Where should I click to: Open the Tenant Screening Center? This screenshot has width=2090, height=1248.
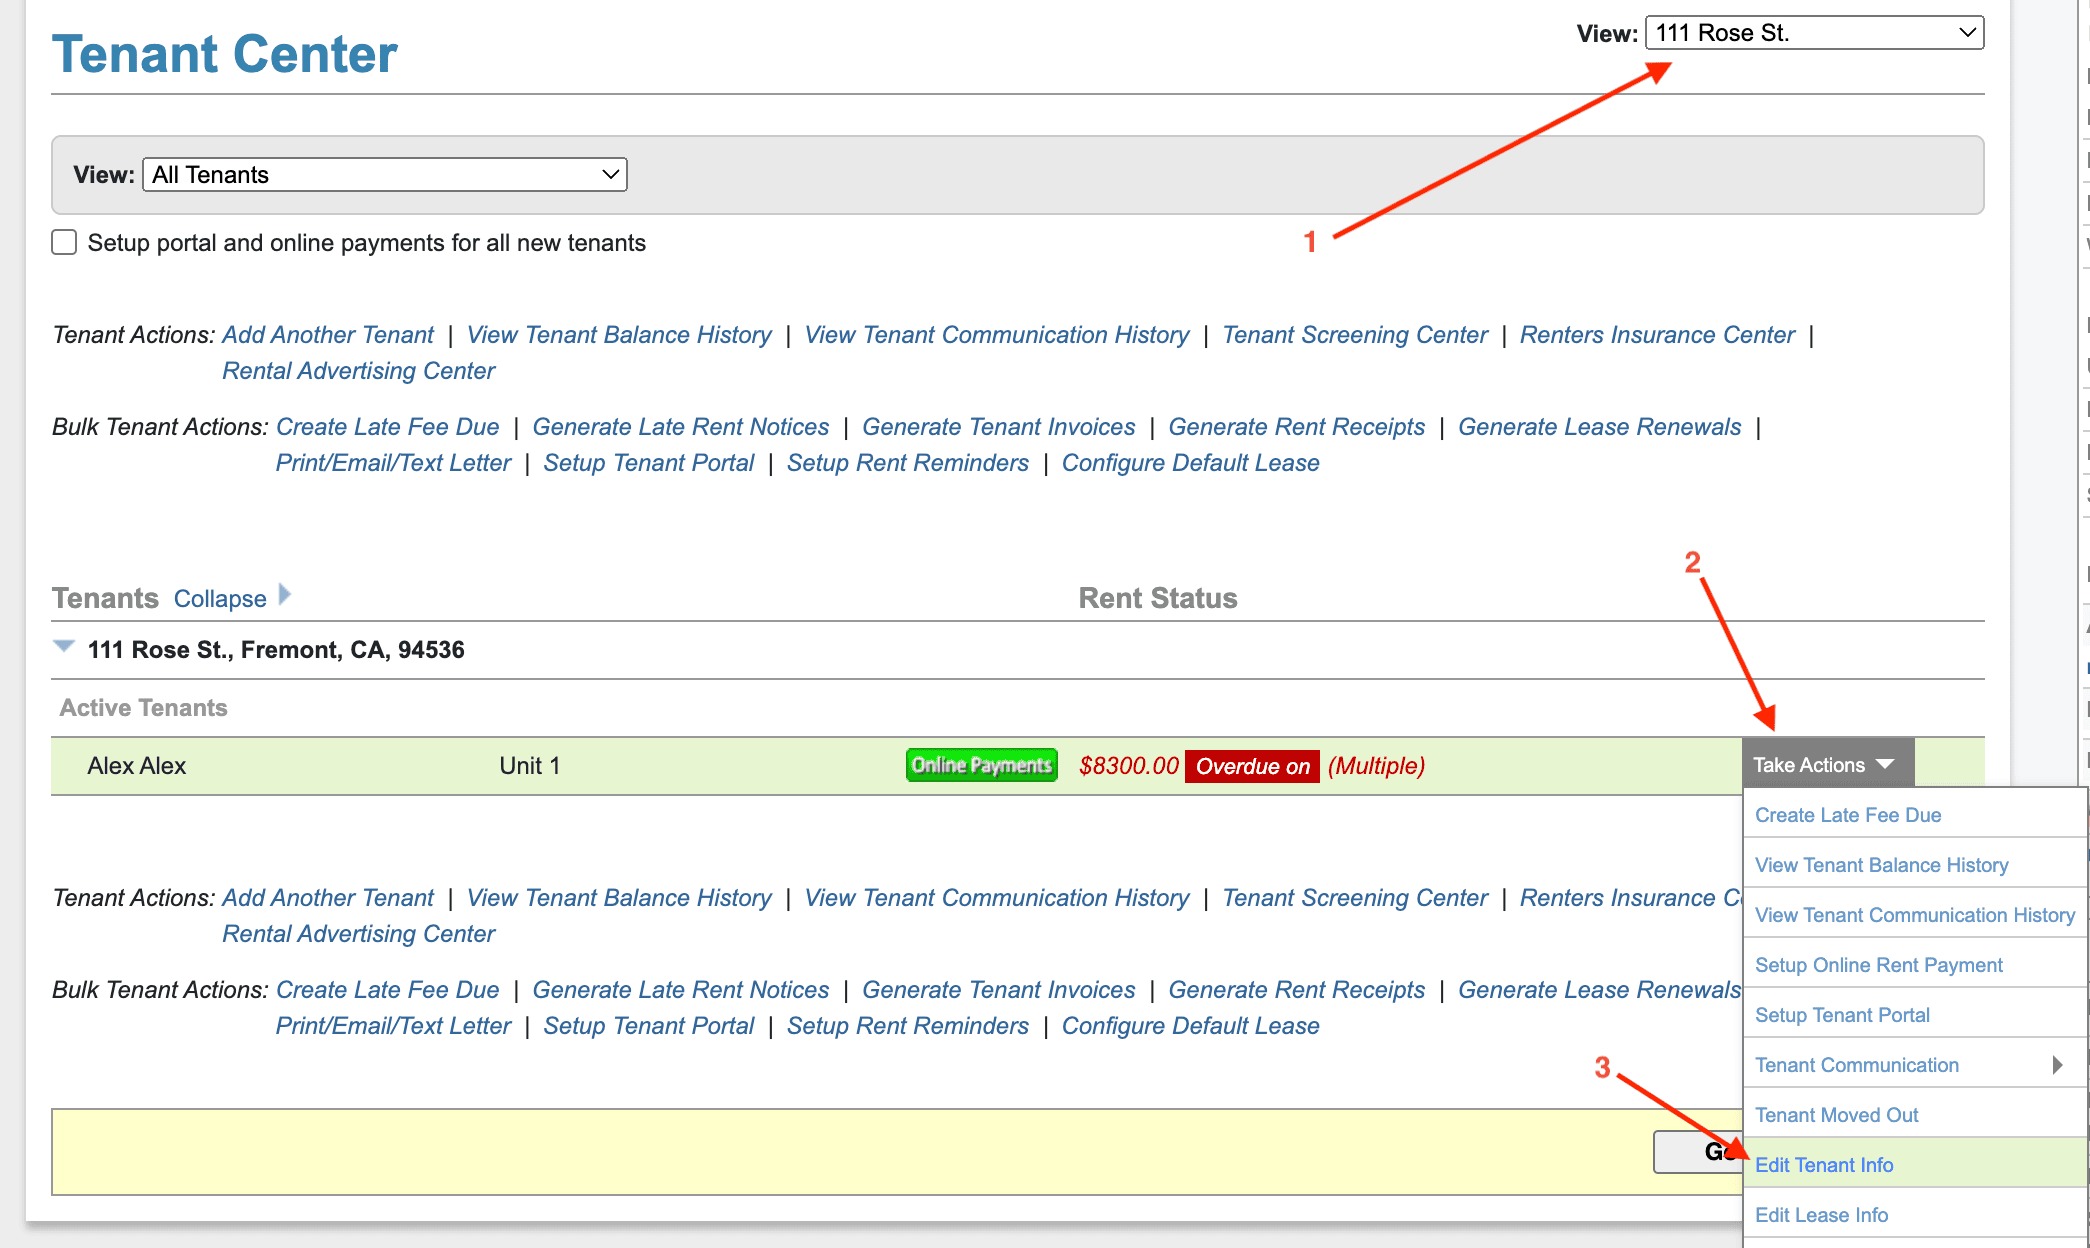point(1355,334)
